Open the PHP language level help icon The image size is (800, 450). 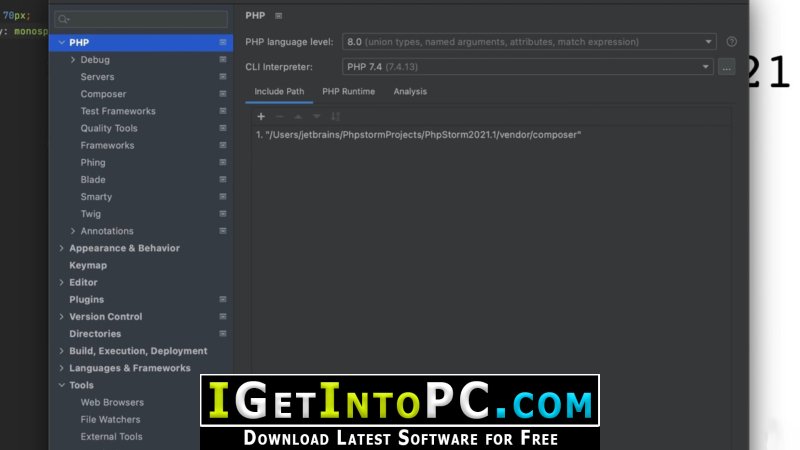pos(732,42)
